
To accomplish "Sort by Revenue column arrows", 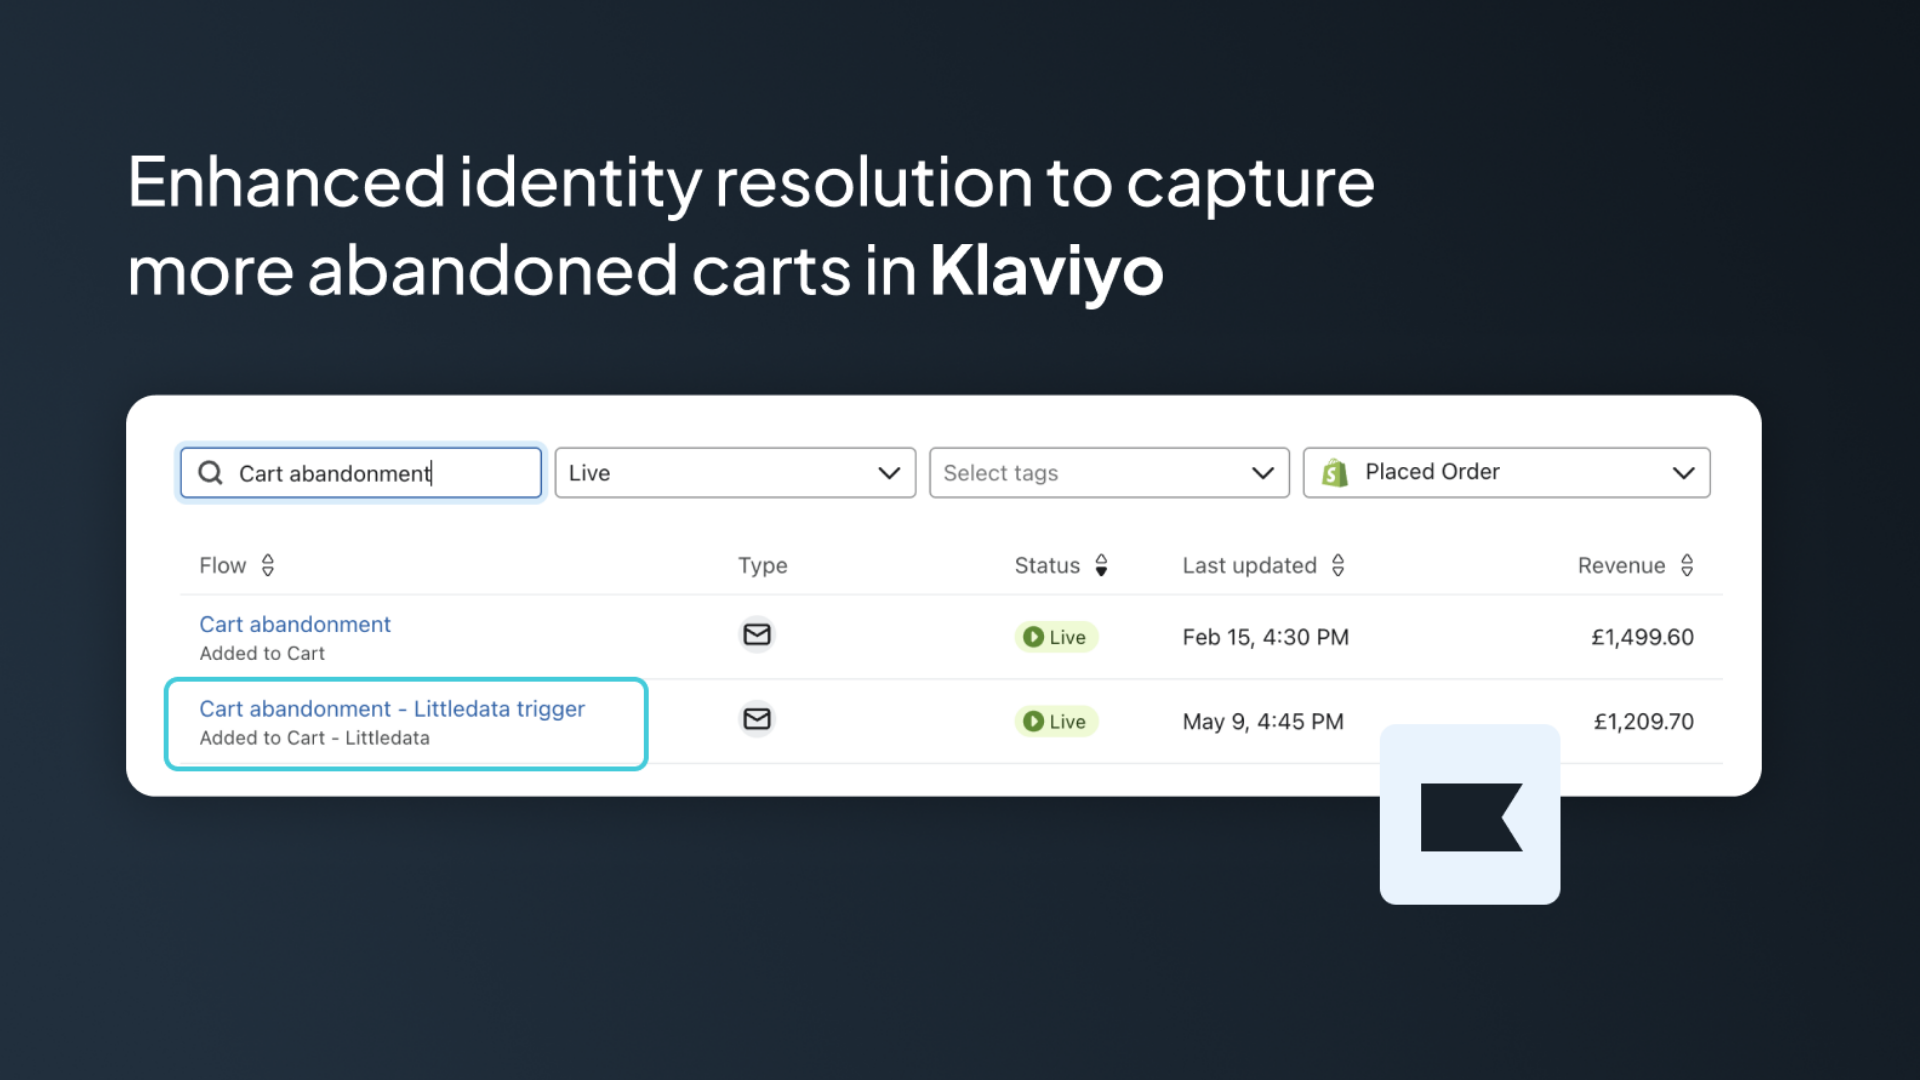I will 1687,566.
